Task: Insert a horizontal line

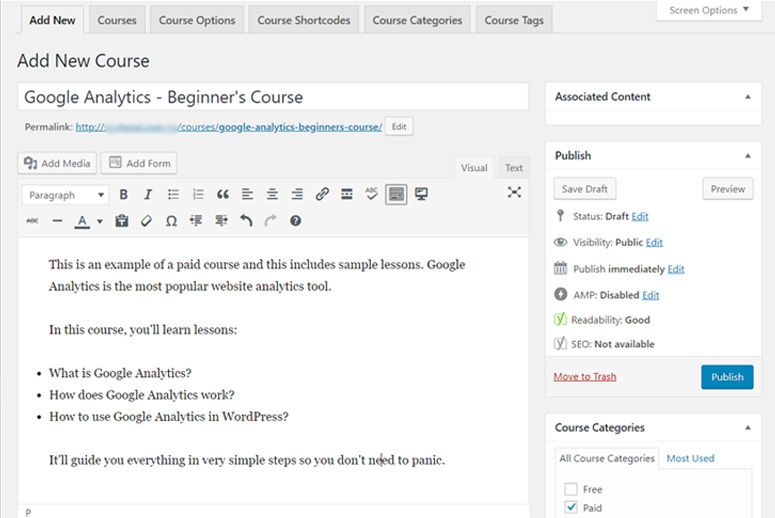Action: [x=57, y=221]
